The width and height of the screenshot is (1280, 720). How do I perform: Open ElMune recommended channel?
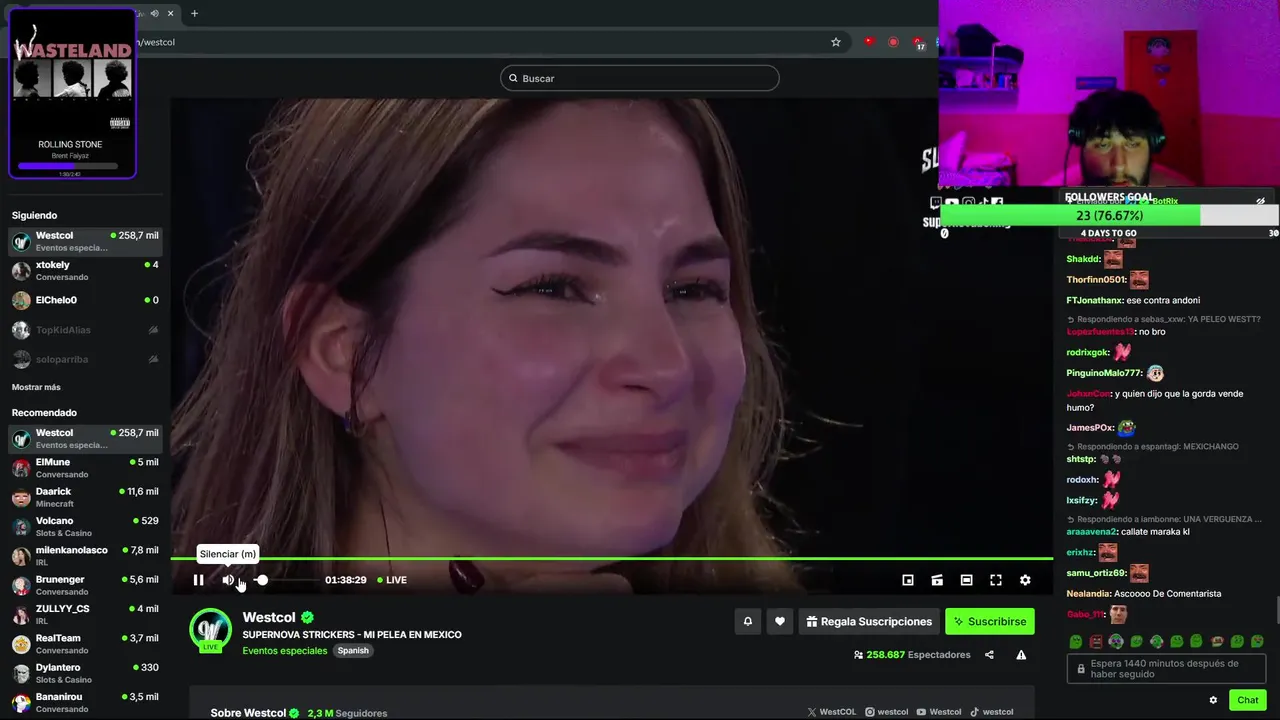coord(85,468)
